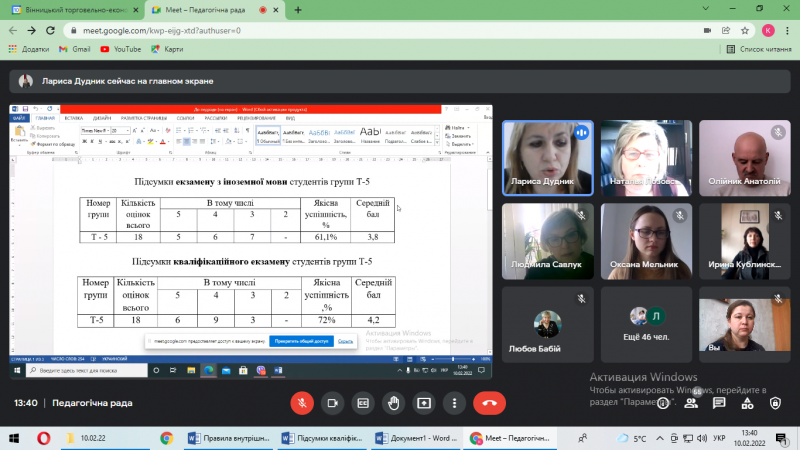
Task: Open Chrome three-dot menu
Action: (x=787, y=31)
